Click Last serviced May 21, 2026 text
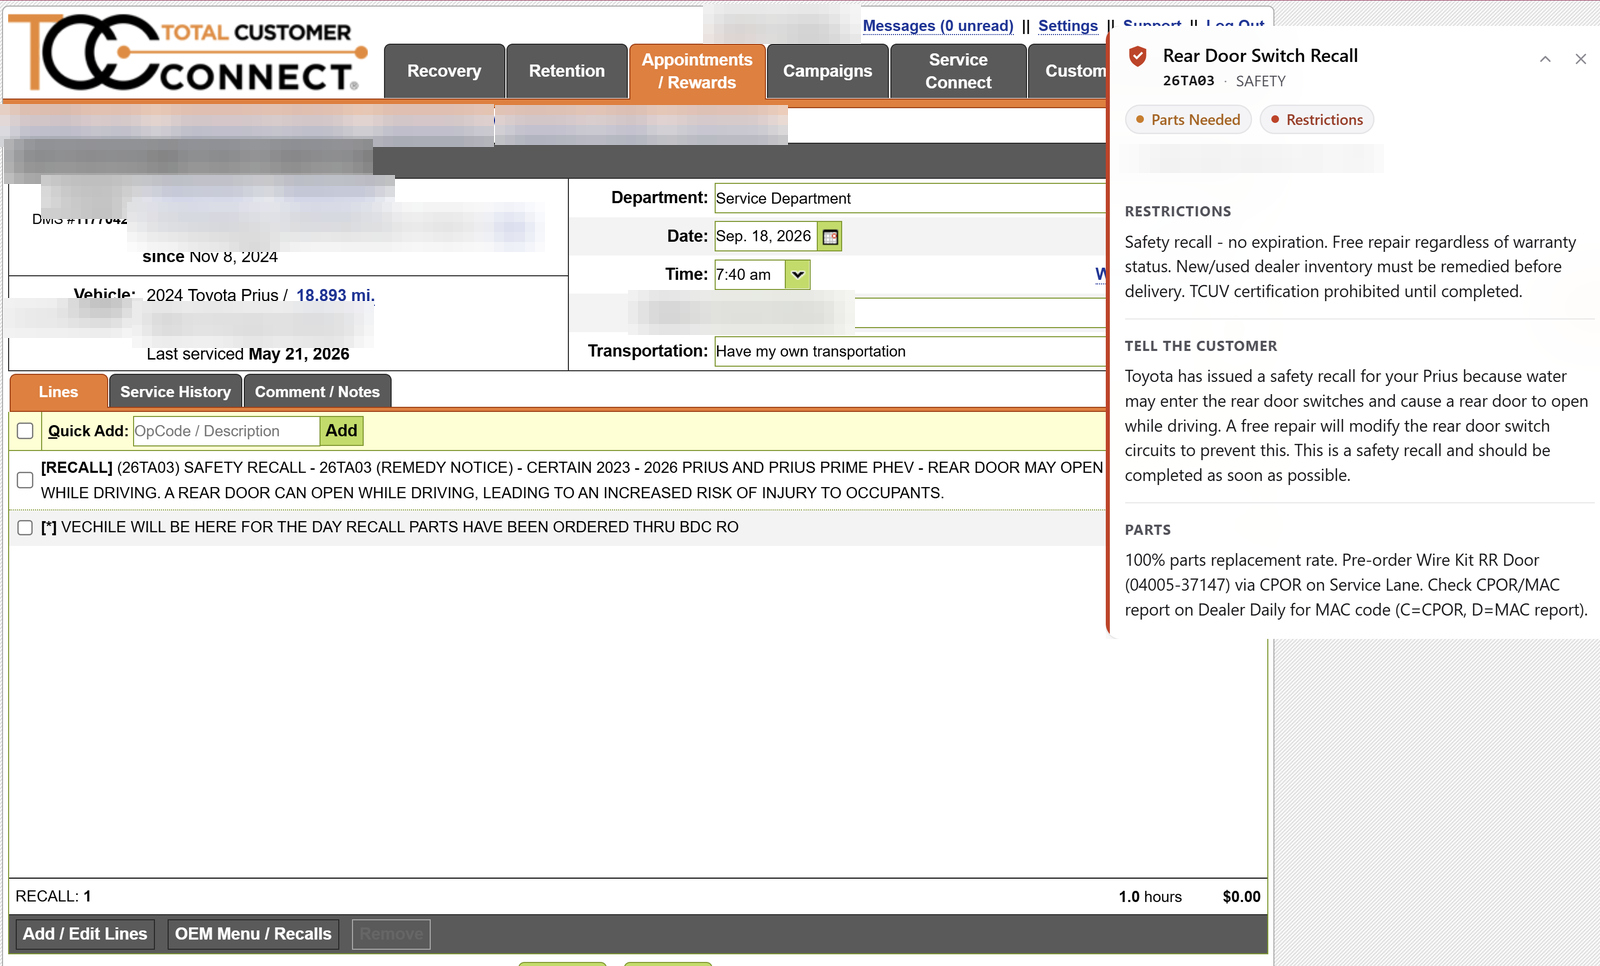 tap(248, 354)
